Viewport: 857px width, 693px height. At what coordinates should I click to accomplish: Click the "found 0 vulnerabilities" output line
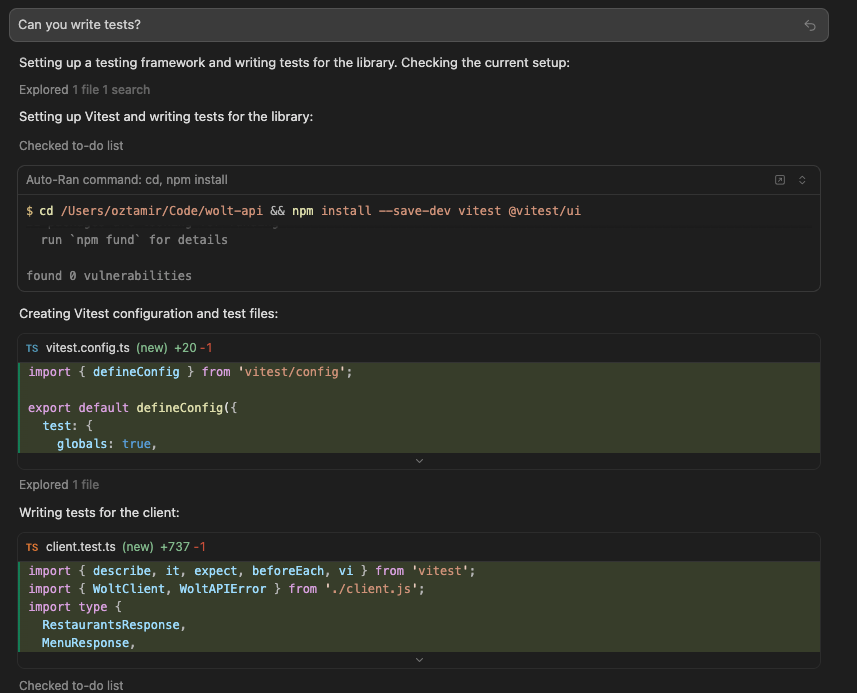pyautogui.click(x=109, y=275)
